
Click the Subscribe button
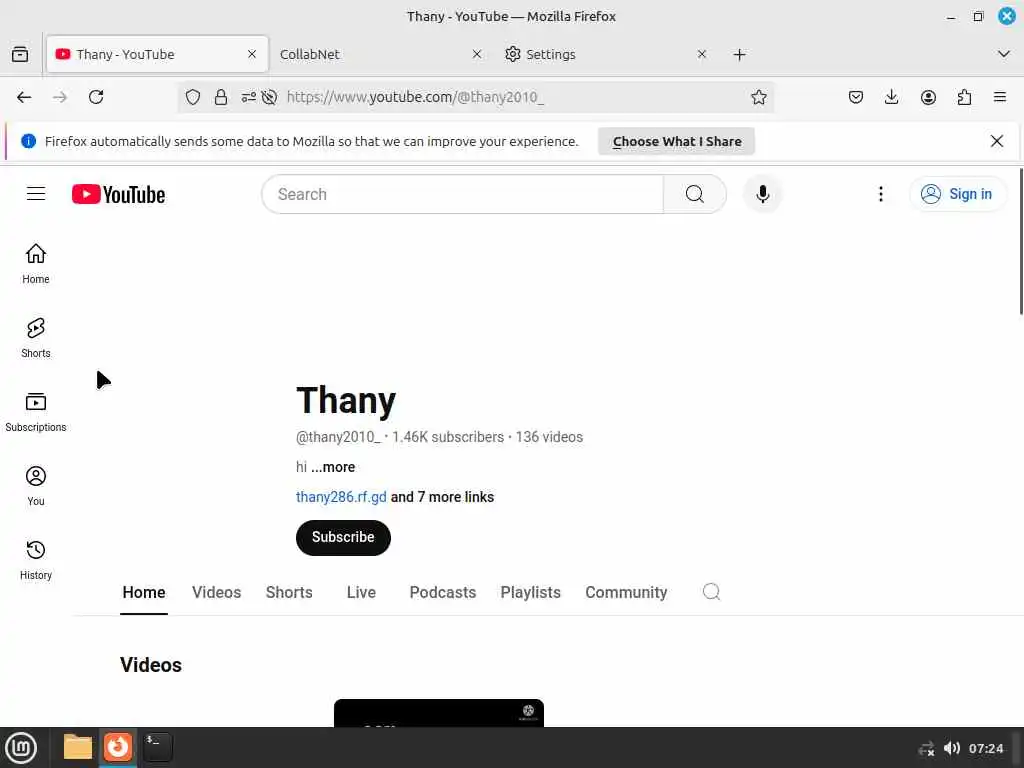343,537
